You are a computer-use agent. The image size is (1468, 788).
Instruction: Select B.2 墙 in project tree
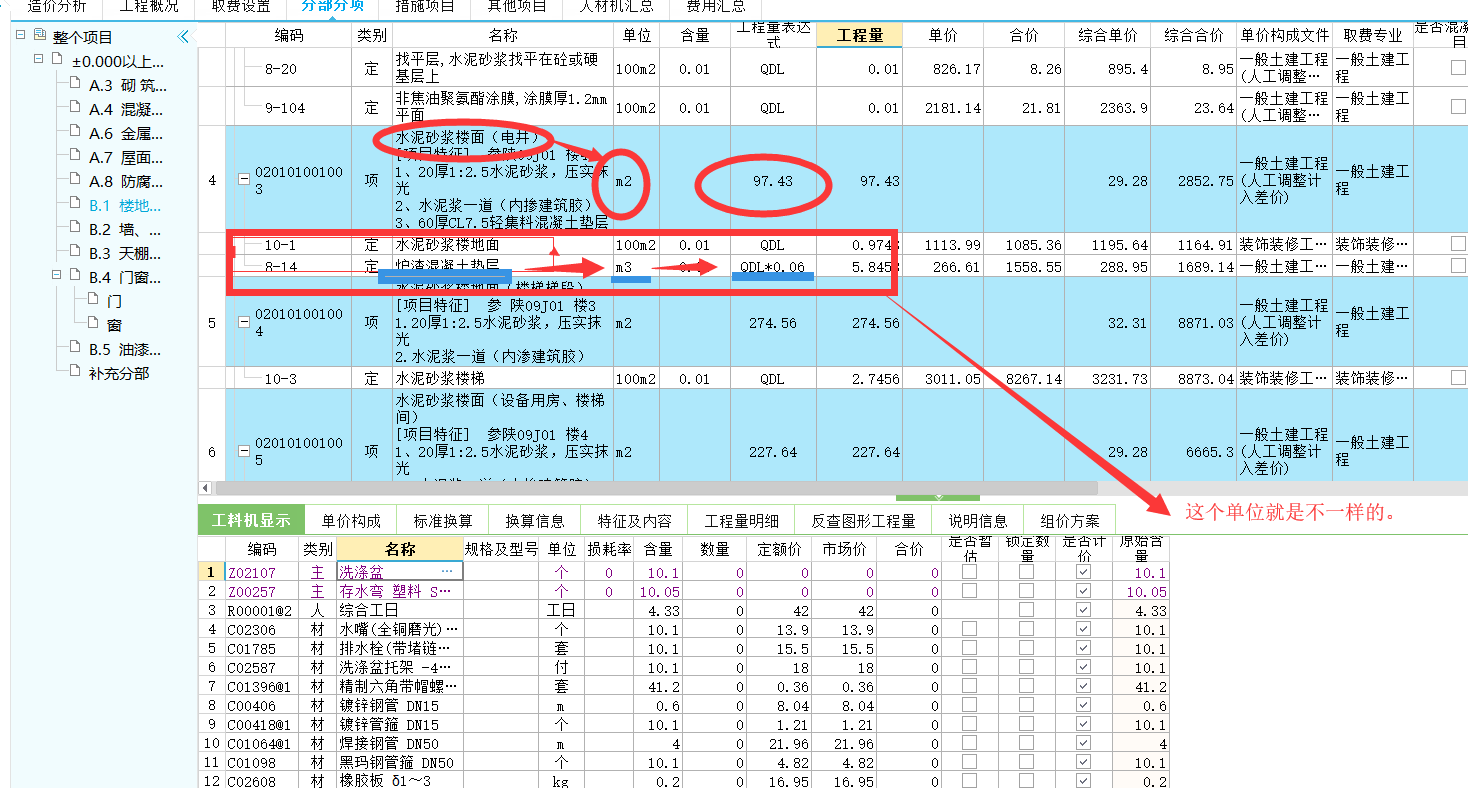(x=125, y=229)
